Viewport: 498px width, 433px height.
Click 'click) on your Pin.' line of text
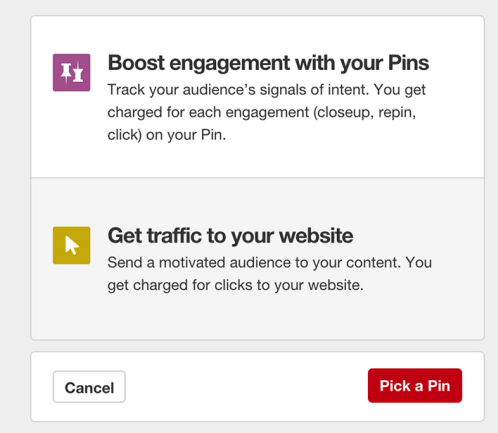(x=167, y=135)
